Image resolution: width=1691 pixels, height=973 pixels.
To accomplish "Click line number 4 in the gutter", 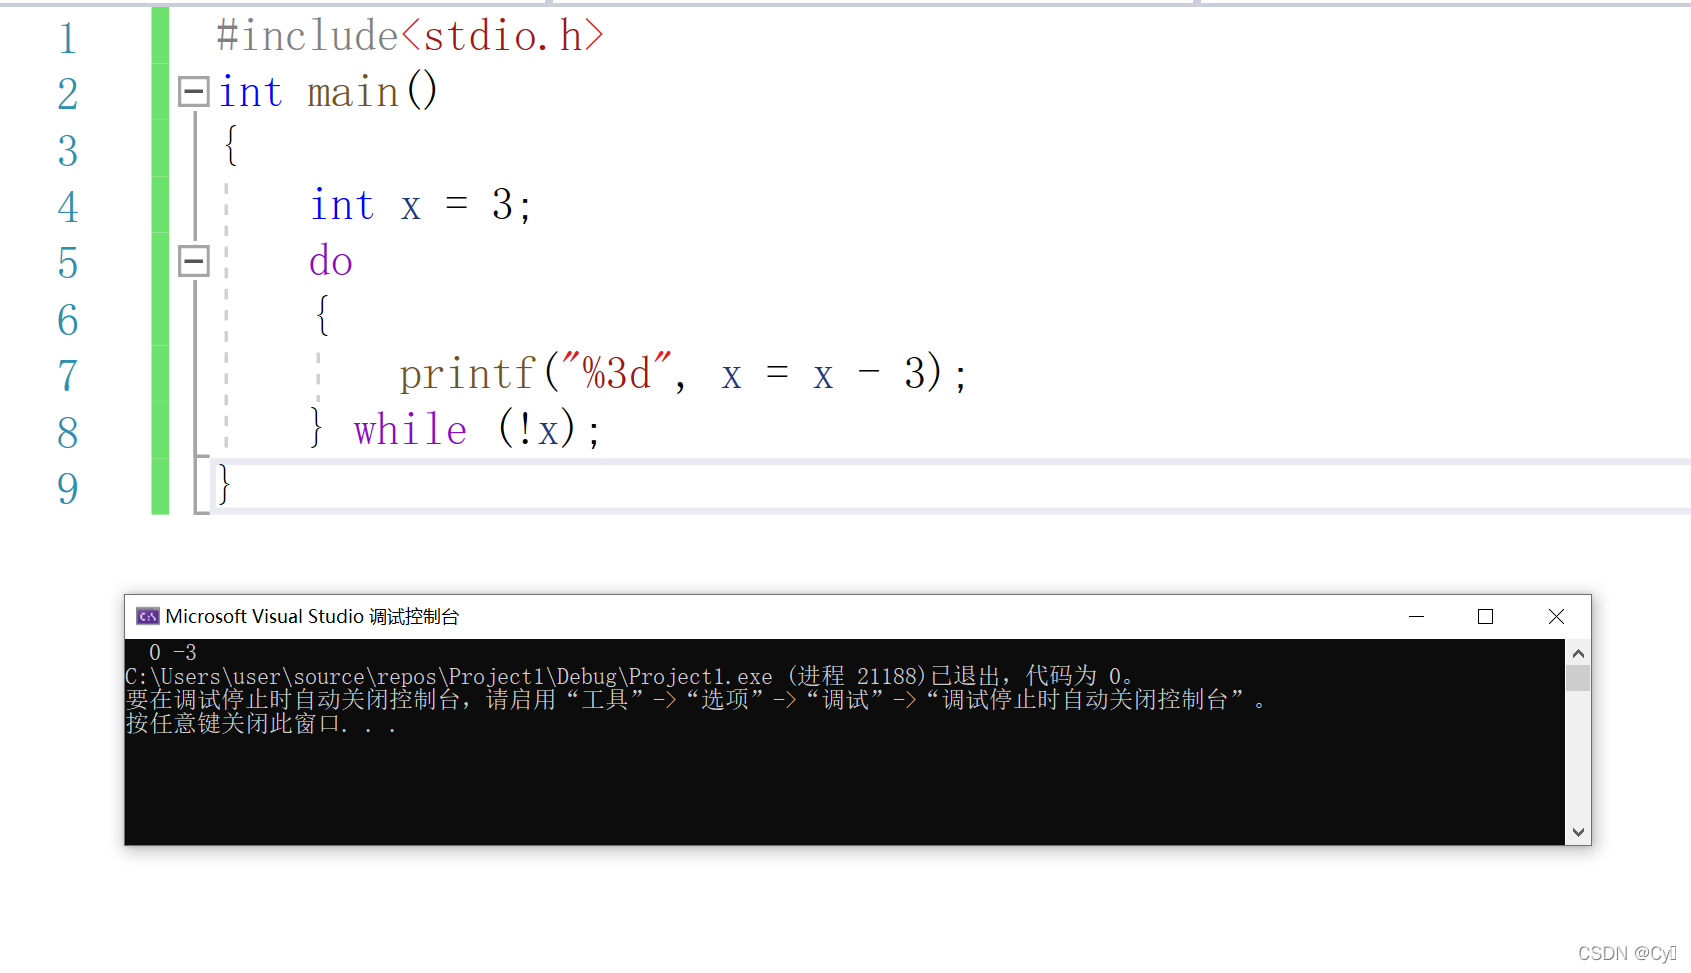I will click(67, 207).
